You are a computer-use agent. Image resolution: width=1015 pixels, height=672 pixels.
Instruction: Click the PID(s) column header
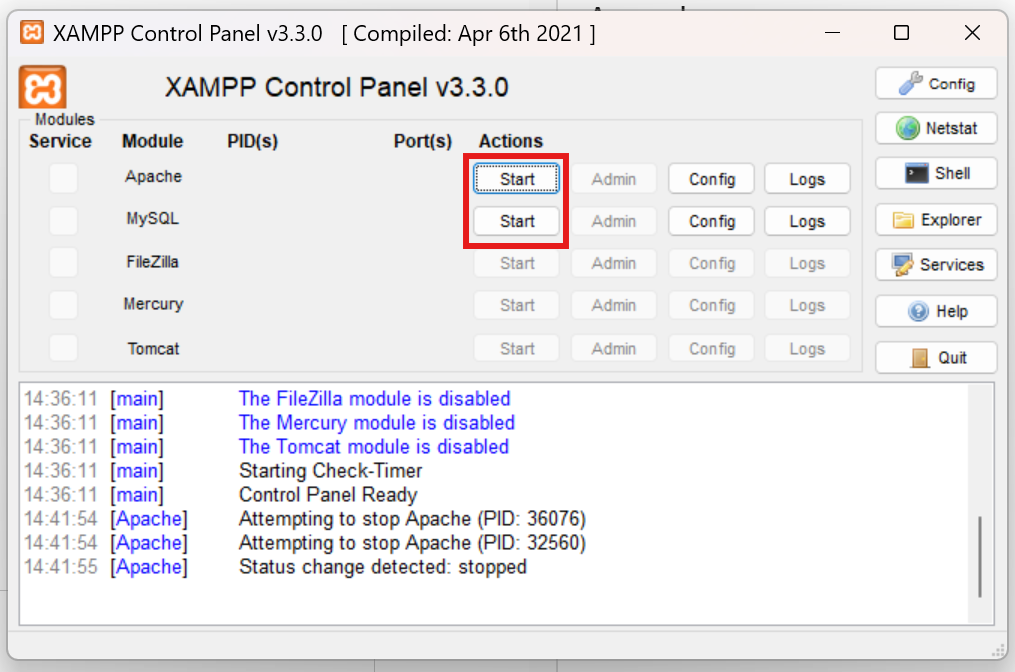252,141
